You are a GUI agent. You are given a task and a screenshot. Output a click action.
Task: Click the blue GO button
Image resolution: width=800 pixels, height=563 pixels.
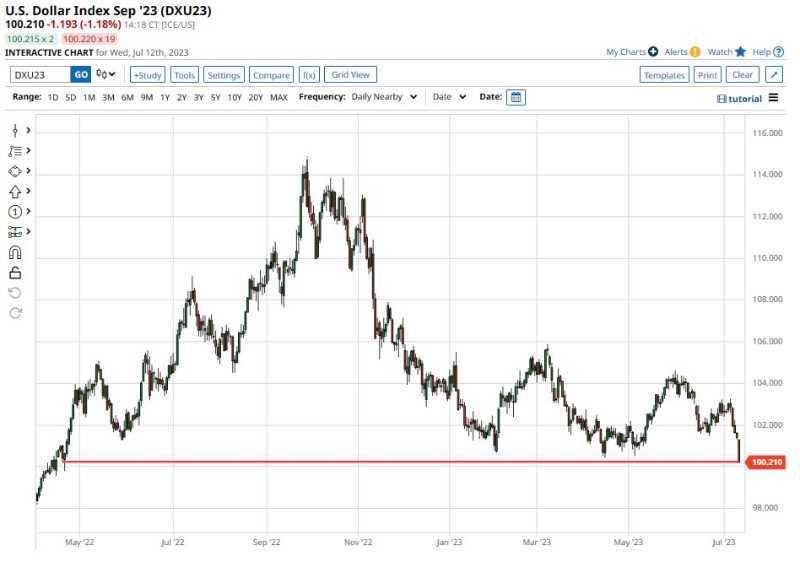81,74
